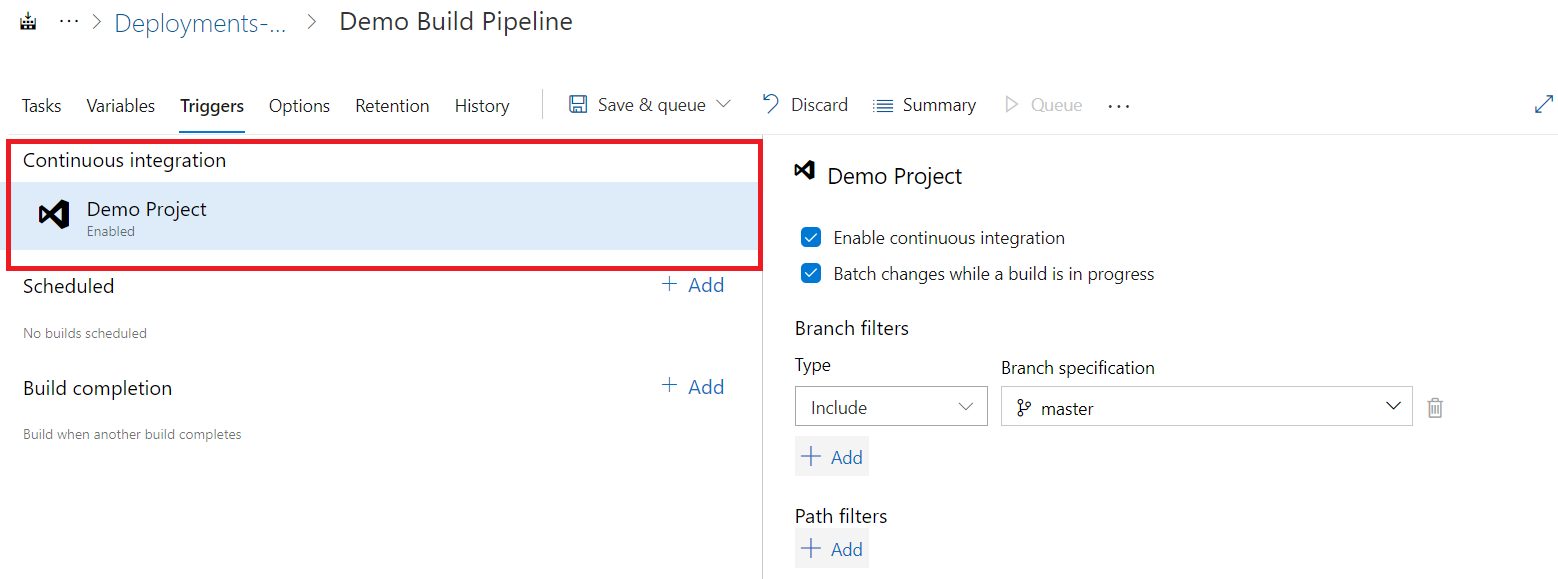Expand the breadcrumb ellipsis menu
The width and height of the screenshot is (1558, 579).
coord(69,21)
